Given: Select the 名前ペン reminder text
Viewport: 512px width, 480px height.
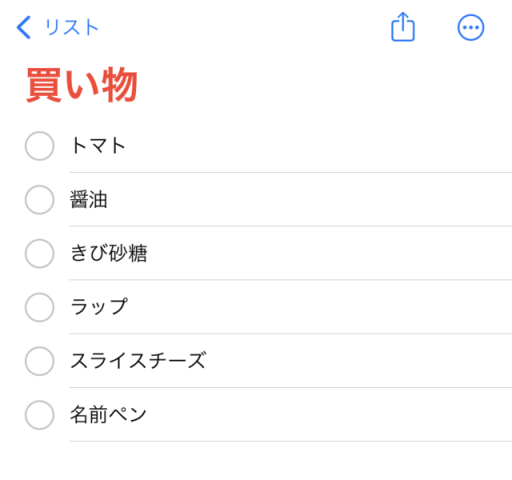Looking at the screenshot, I should click(108, 415).
